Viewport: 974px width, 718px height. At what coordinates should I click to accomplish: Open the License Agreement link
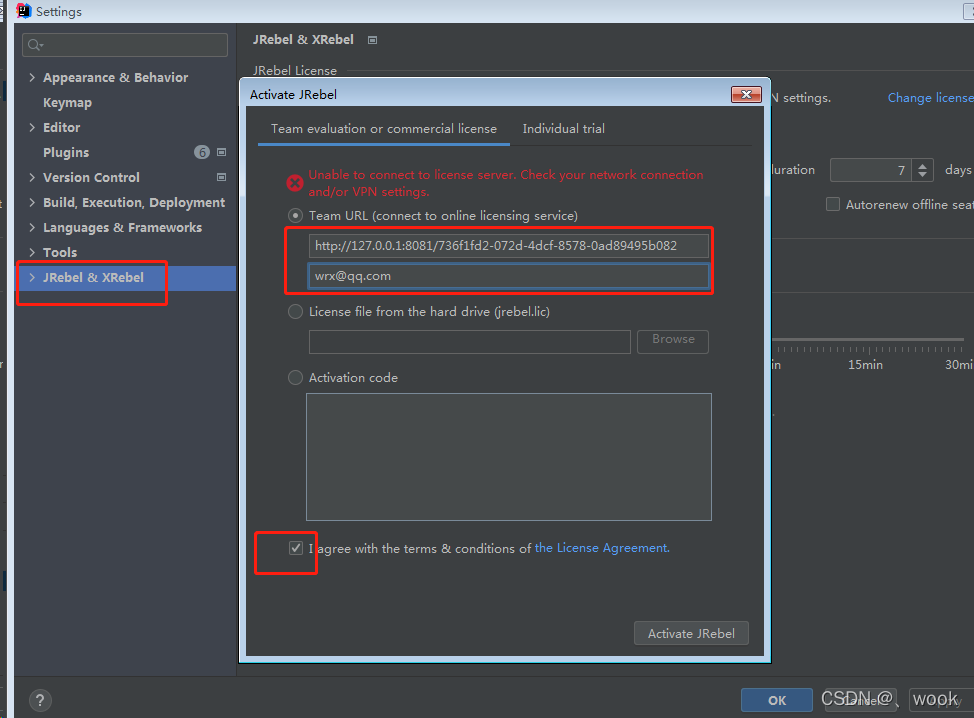(602, 548)
